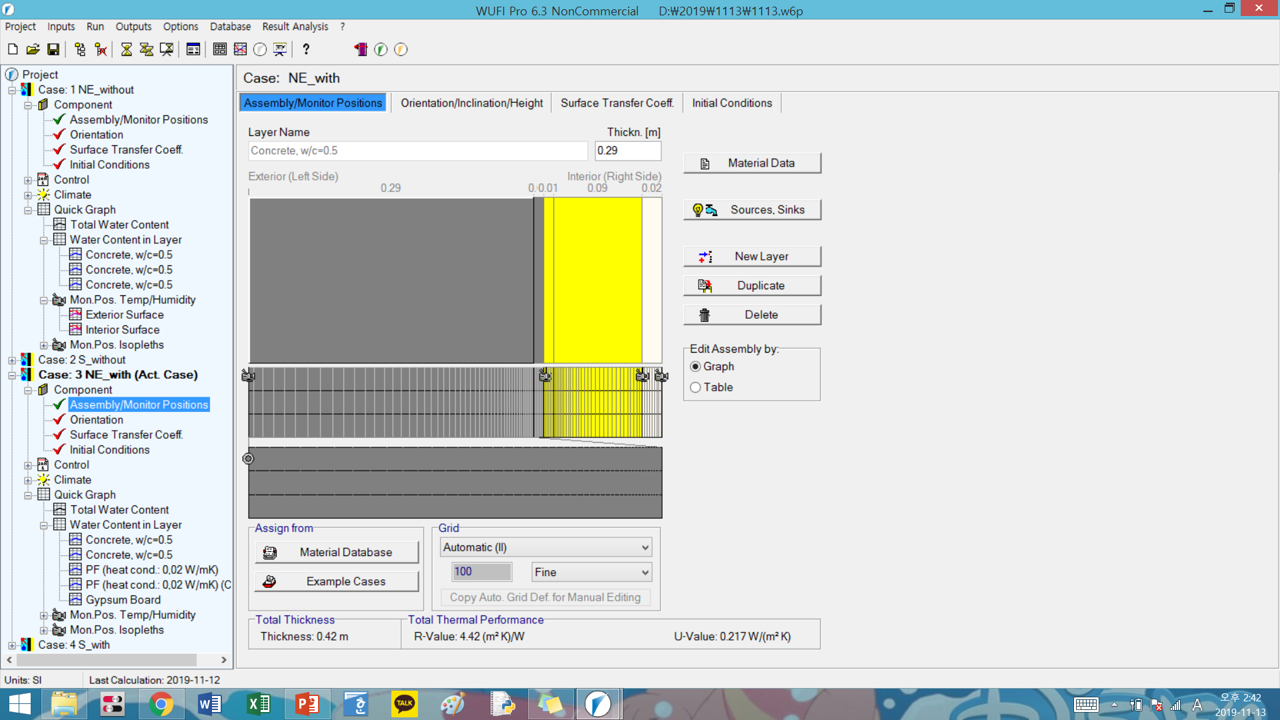This screenshot has height=720, width=1280.
Task: Open the Result Analysis menu
Action: (x=295, y=27)
